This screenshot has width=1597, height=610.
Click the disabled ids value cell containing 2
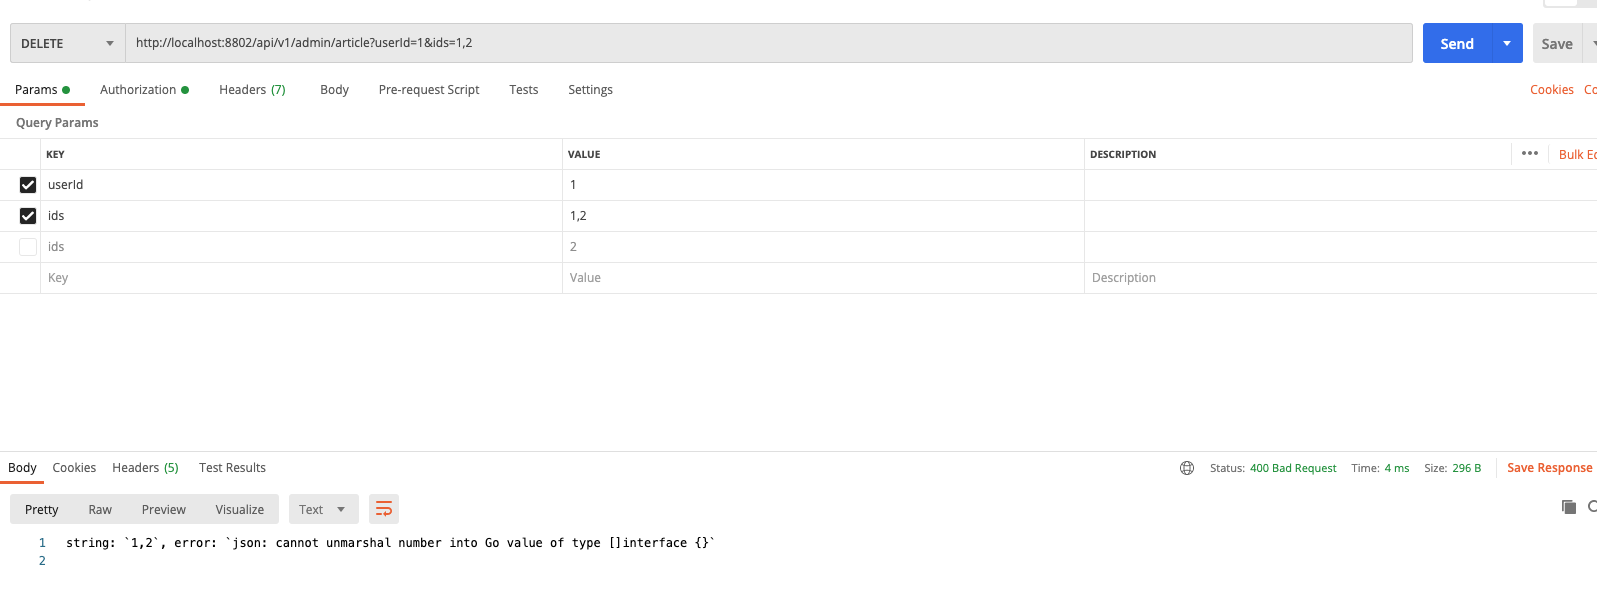[x=823, y=247]
